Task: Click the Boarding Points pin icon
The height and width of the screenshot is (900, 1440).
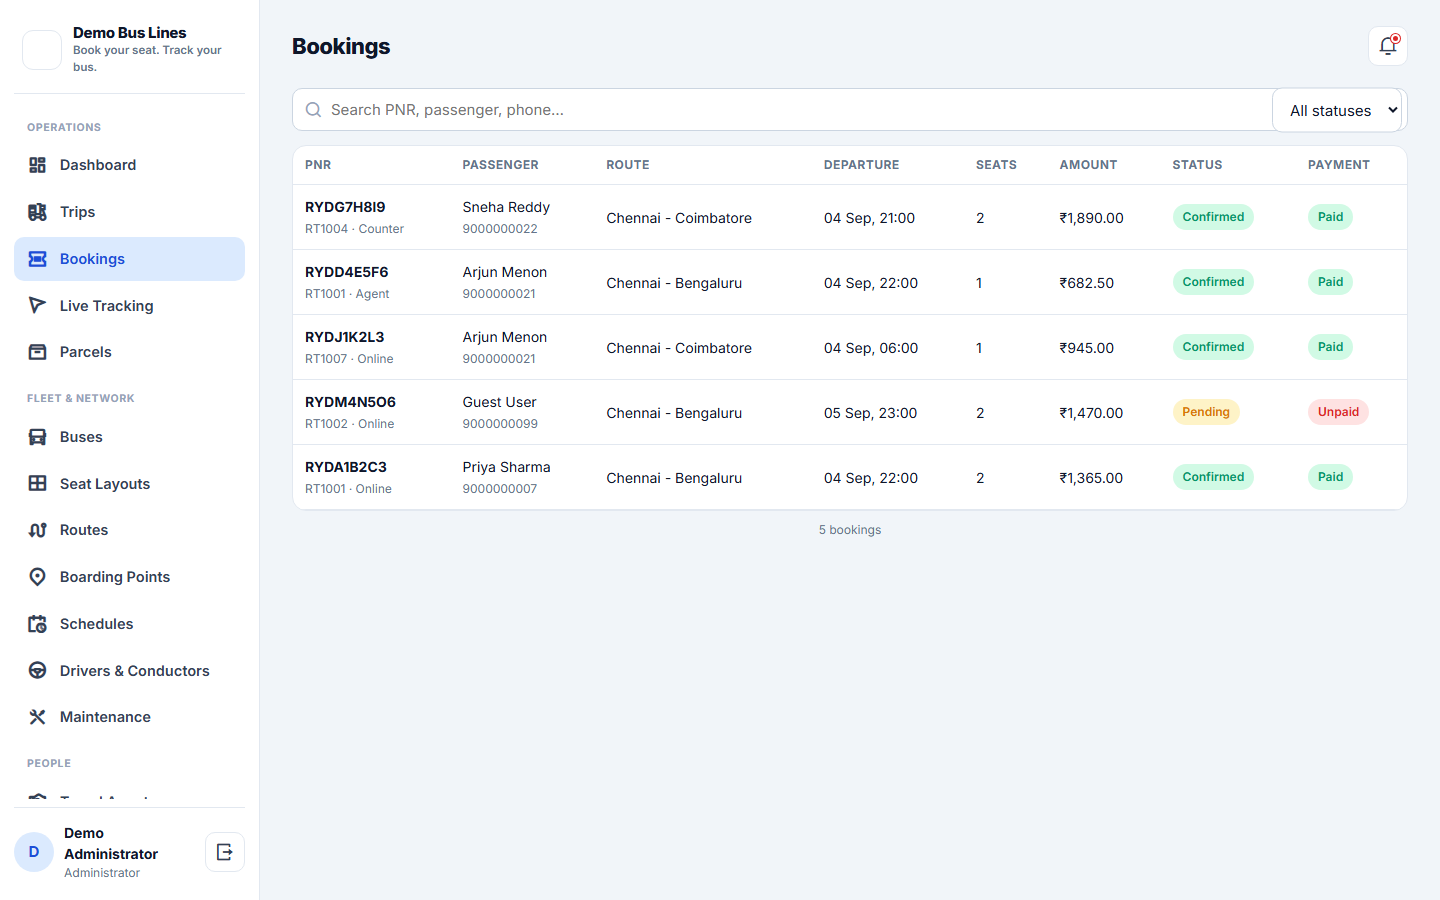Action: point(37,577)
